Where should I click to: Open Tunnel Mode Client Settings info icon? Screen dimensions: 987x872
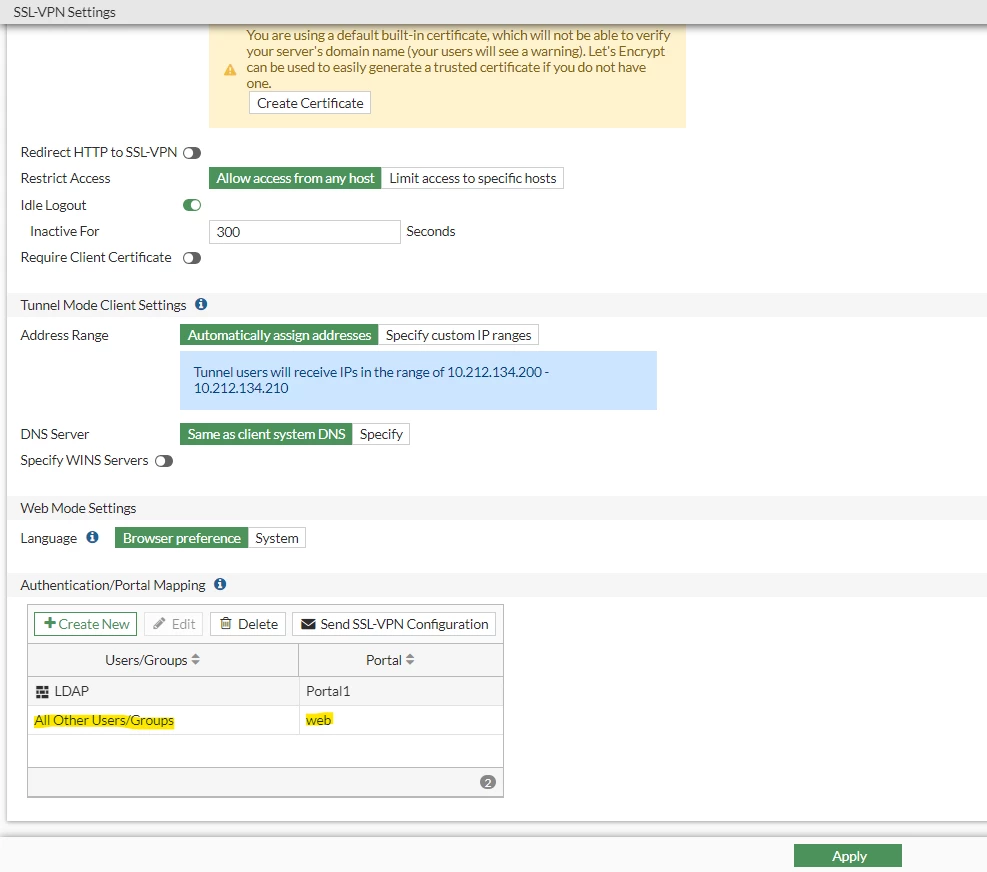point(201,304)
